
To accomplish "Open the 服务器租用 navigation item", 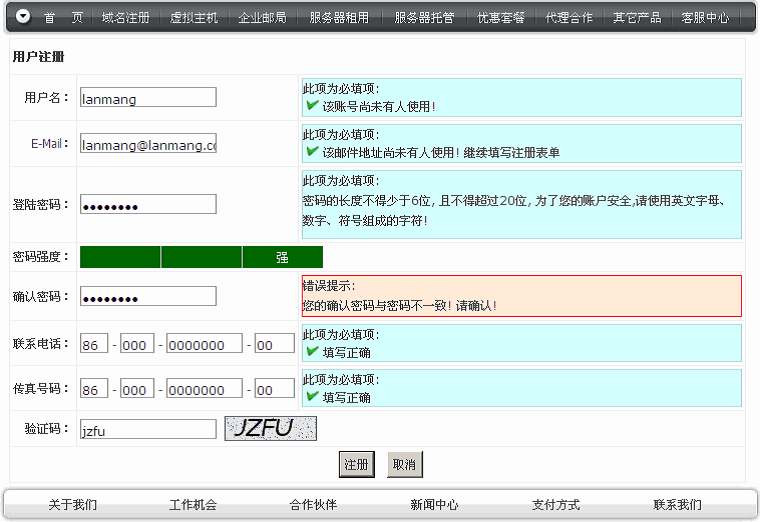I will pos(339,18).
